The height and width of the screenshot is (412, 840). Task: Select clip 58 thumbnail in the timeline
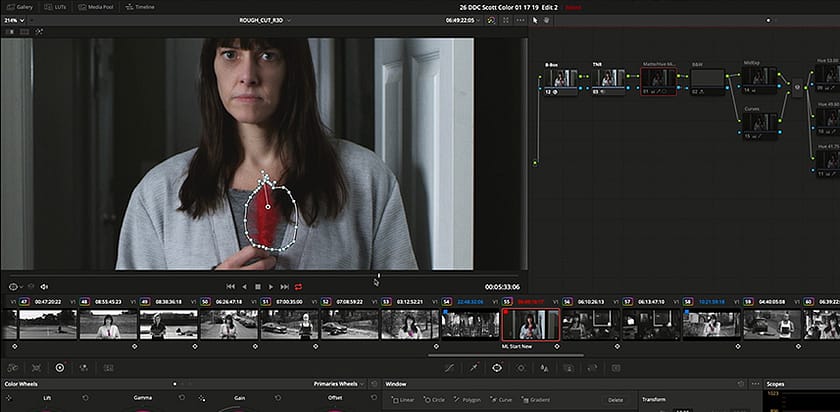point(712,324)
